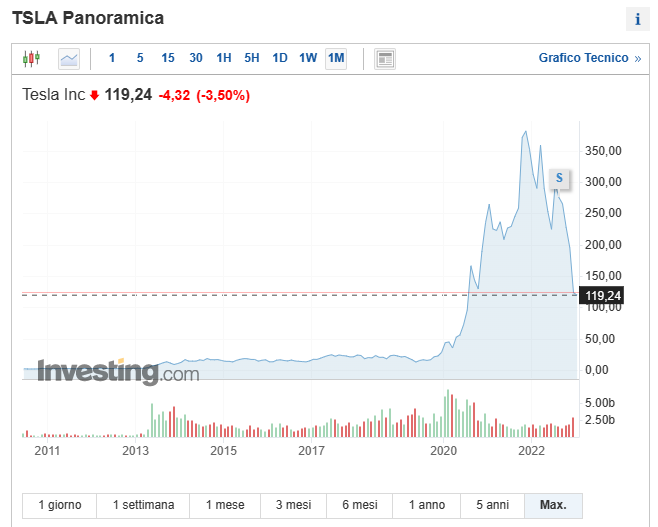This screenshot has height=527, width=658.
Task: Switch to the 1 giorno range tab
Action: click(60, 505)
